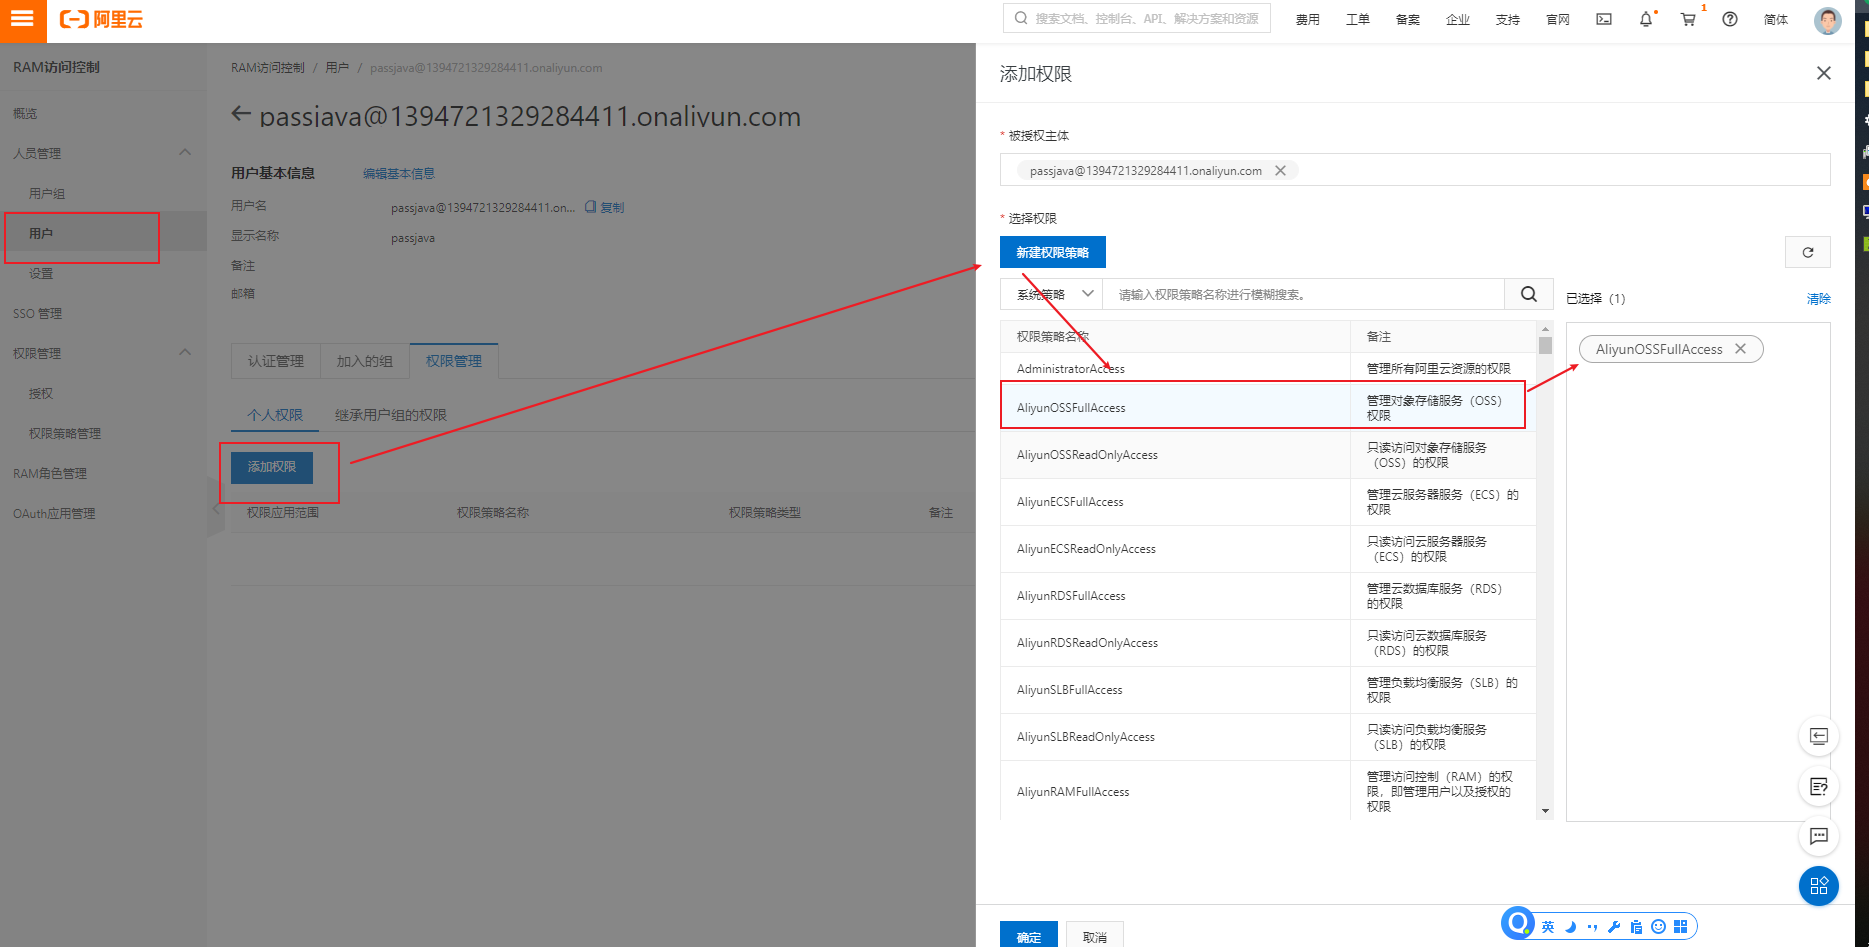Click the notification bell icon
The height and width of the screenshot is (947, 1869).
click(1645, 19)
